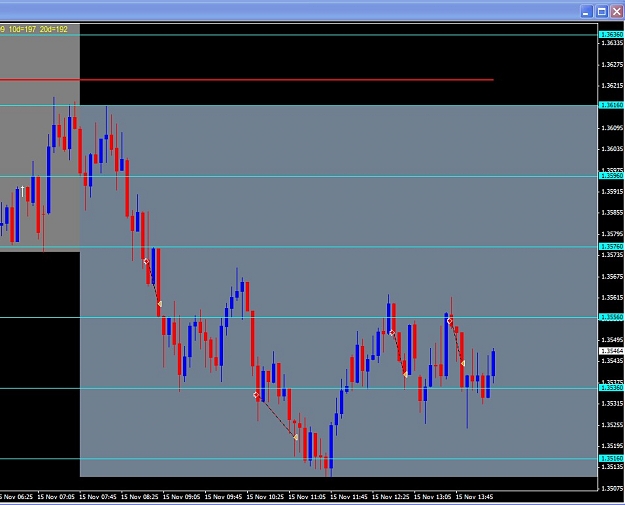625x505 pixels.
Task: Click the 10d=197 indicator text
Action: click(x=22, y=29)
